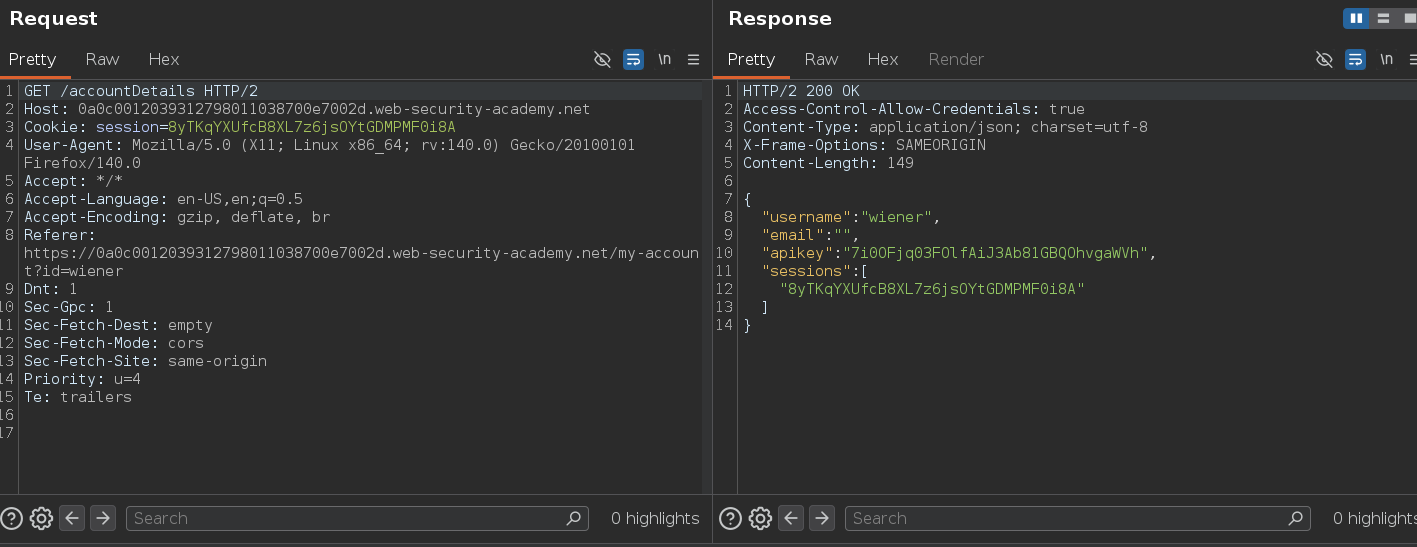Open help icon below Response panel
The image size is (1417, 547).
(x=731, y=518)
